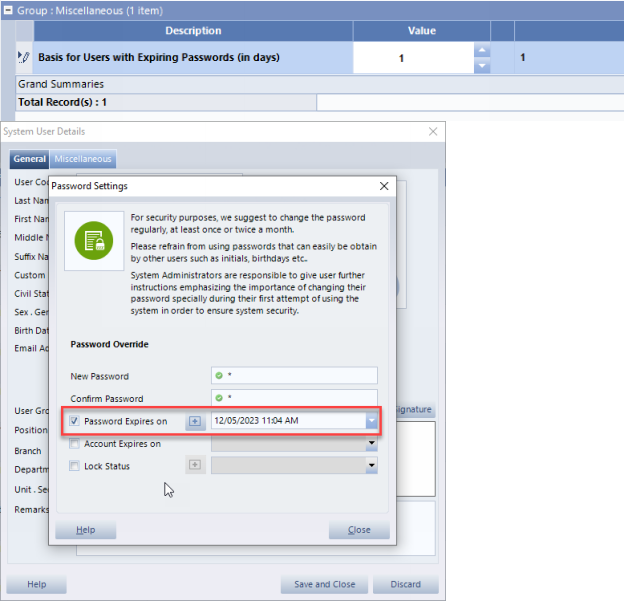This screenshot has height=601, width=625.
Task: Click plus button beside Lock Status
Action: pyautogui.click(x=195, y=466)
